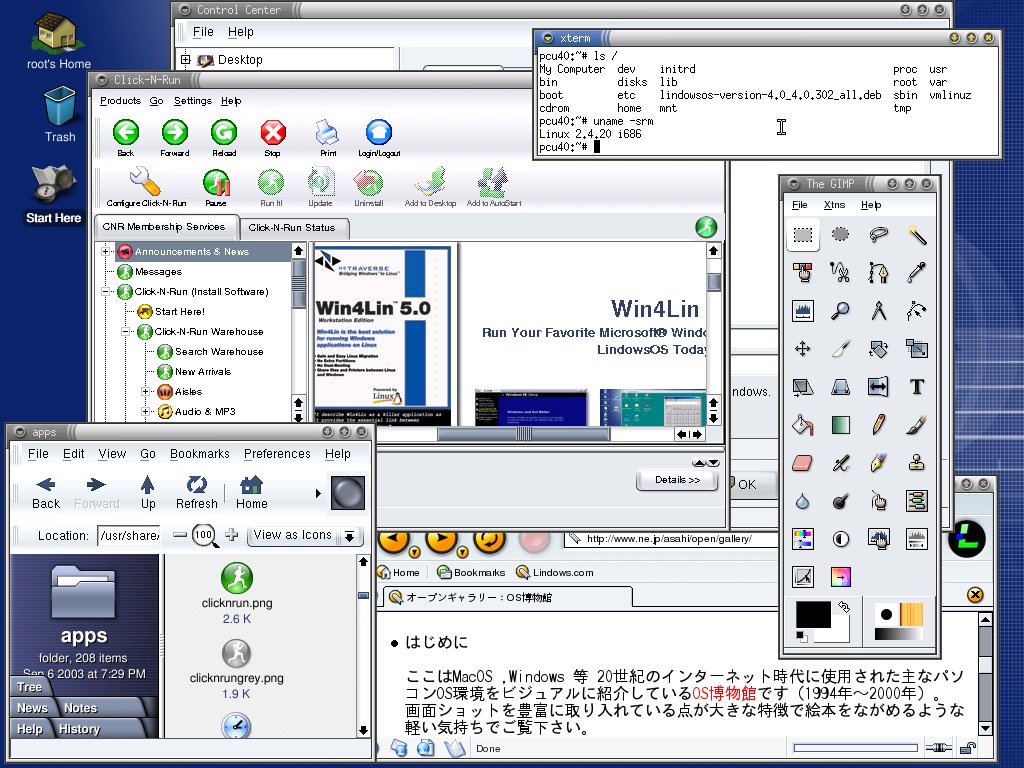Select the Intelligent Scissors tool in GIMP
This screenshot has width=1024, height=768.
(x=840, y=272)
